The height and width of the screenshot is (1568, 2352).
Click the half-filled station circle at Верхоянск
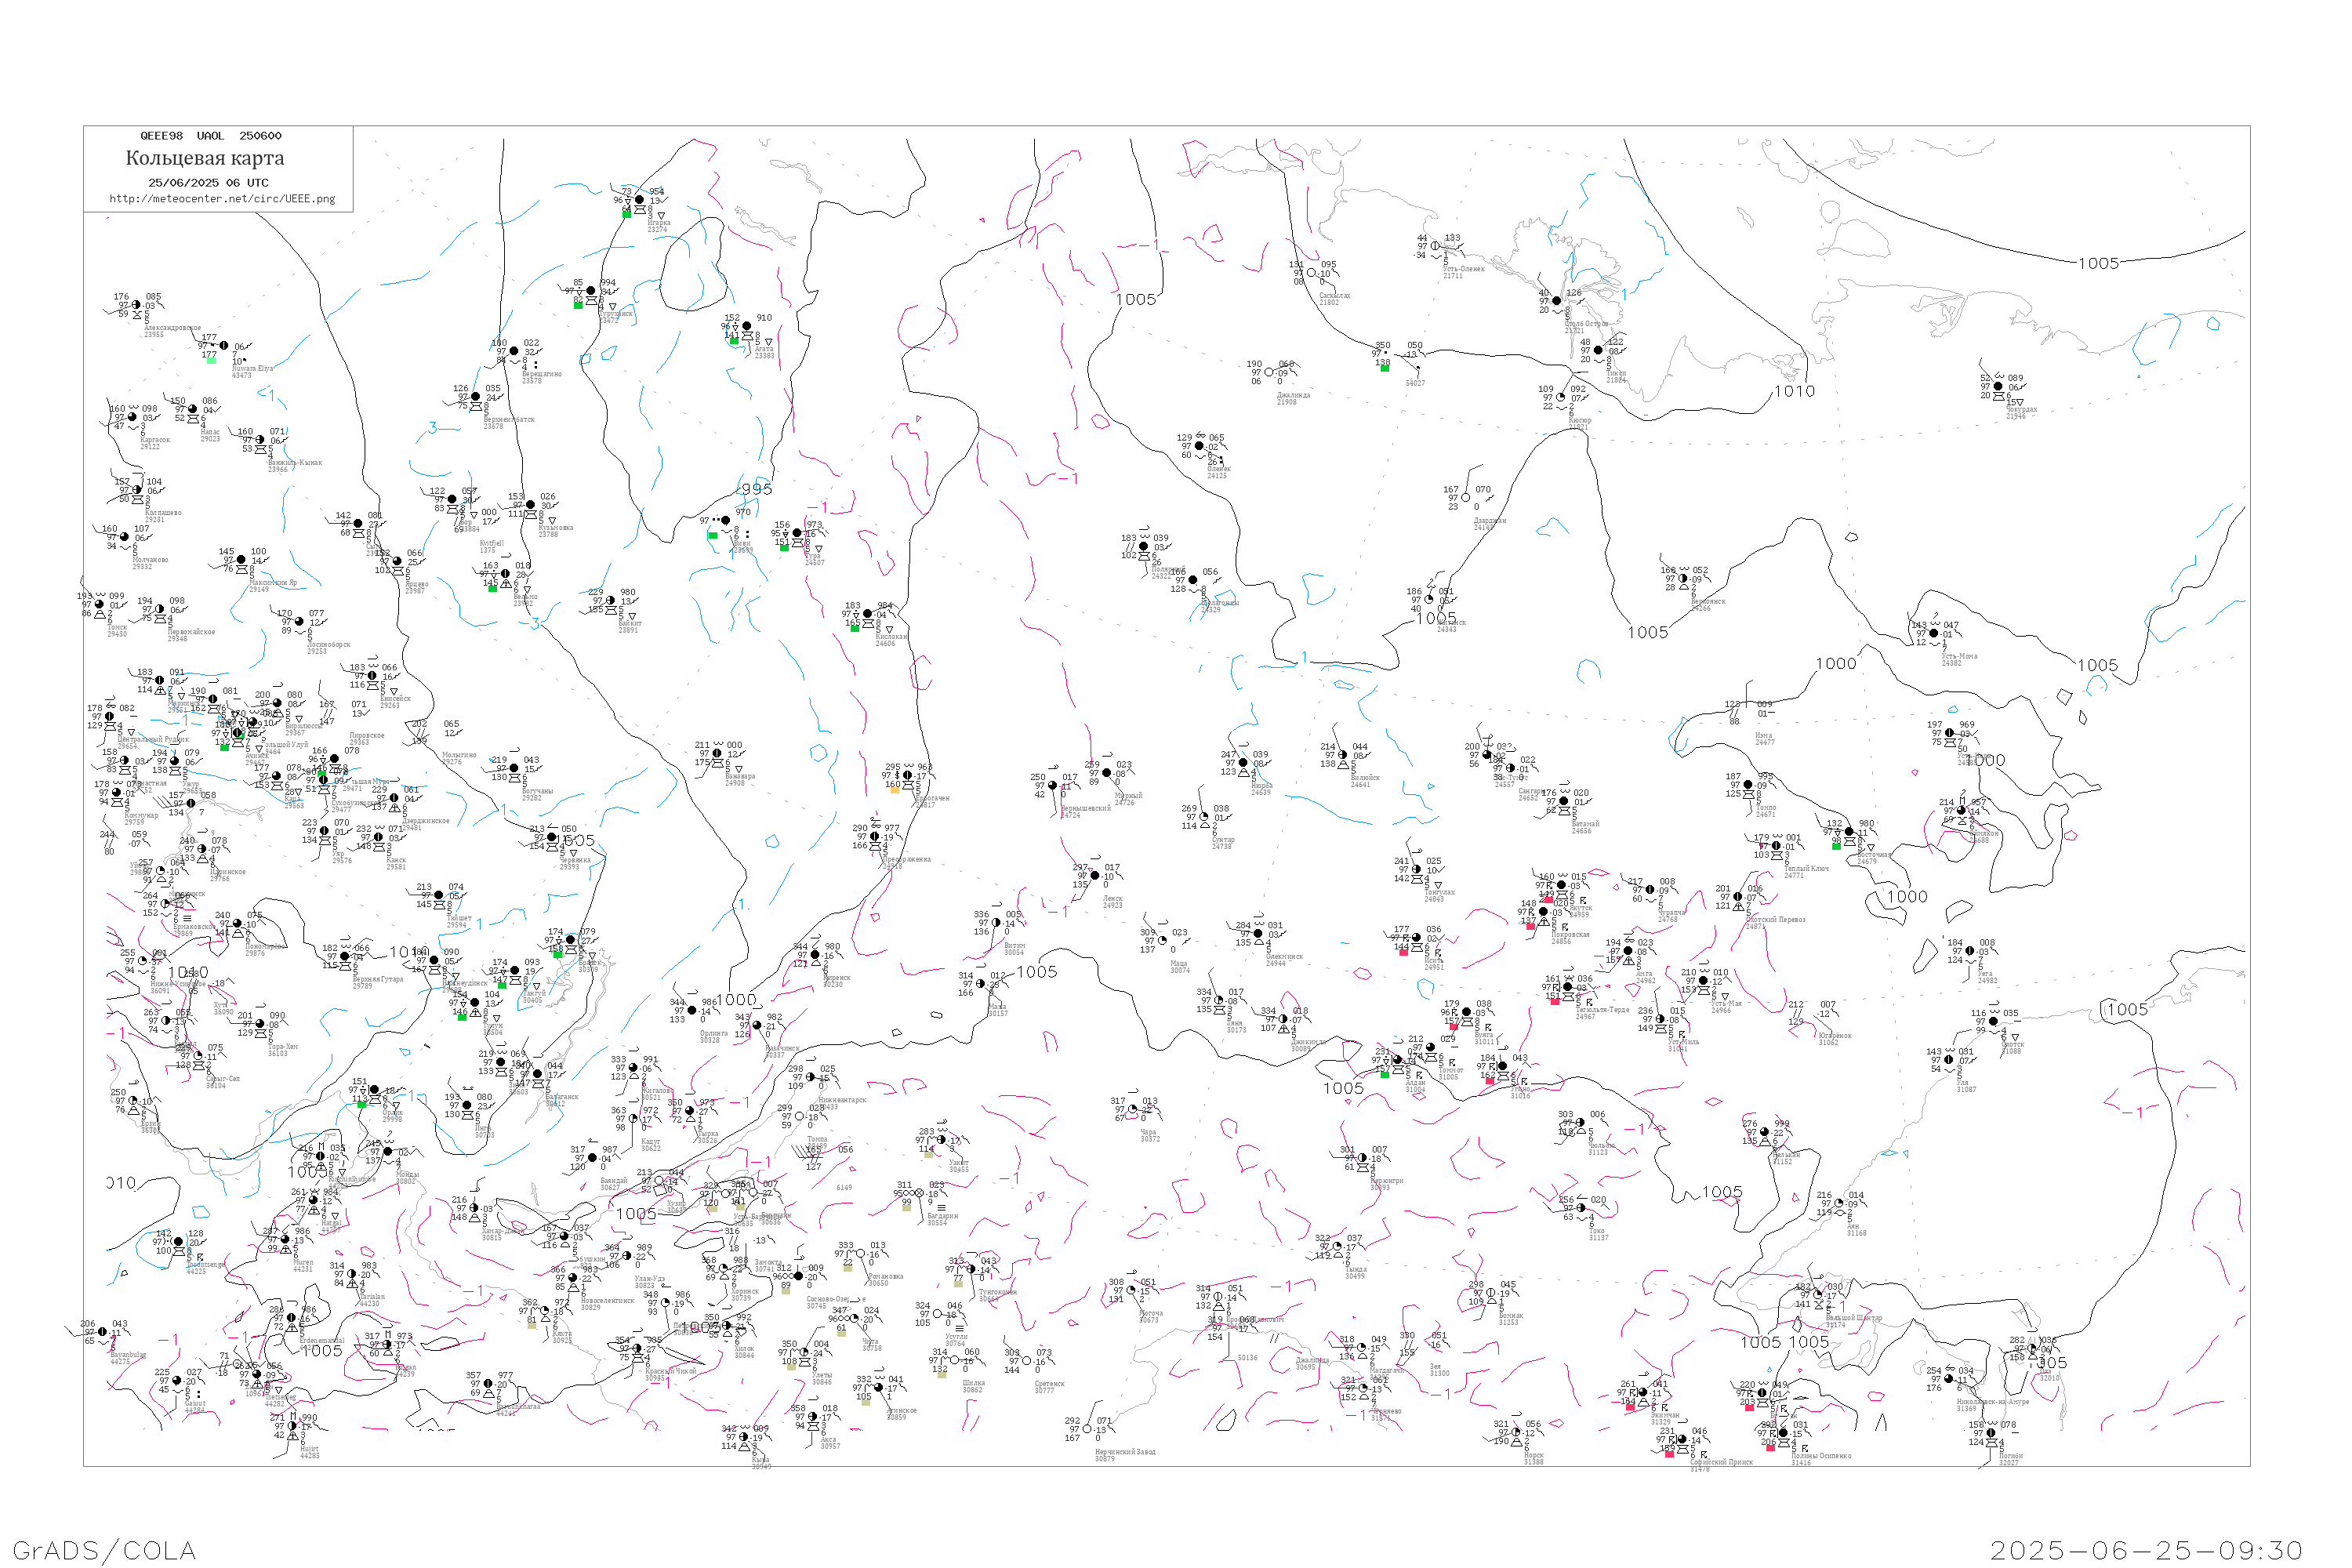pyautogui.click(x=1683, y=578)
